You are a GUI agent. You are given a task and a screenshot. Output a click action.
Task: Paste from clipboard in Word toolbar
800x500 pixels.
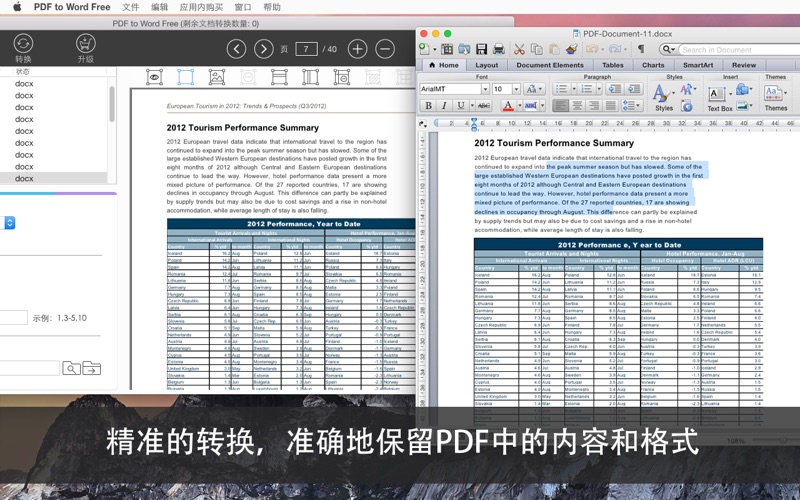(554, 49)
